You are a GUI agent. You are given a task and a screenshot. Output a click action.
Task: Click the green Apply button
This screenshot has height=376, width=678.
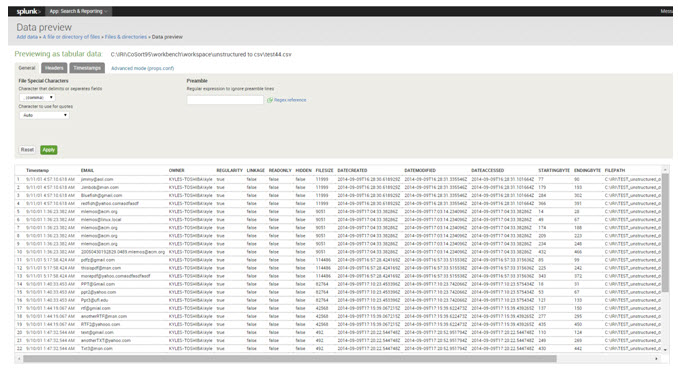[x=49, y=150]
